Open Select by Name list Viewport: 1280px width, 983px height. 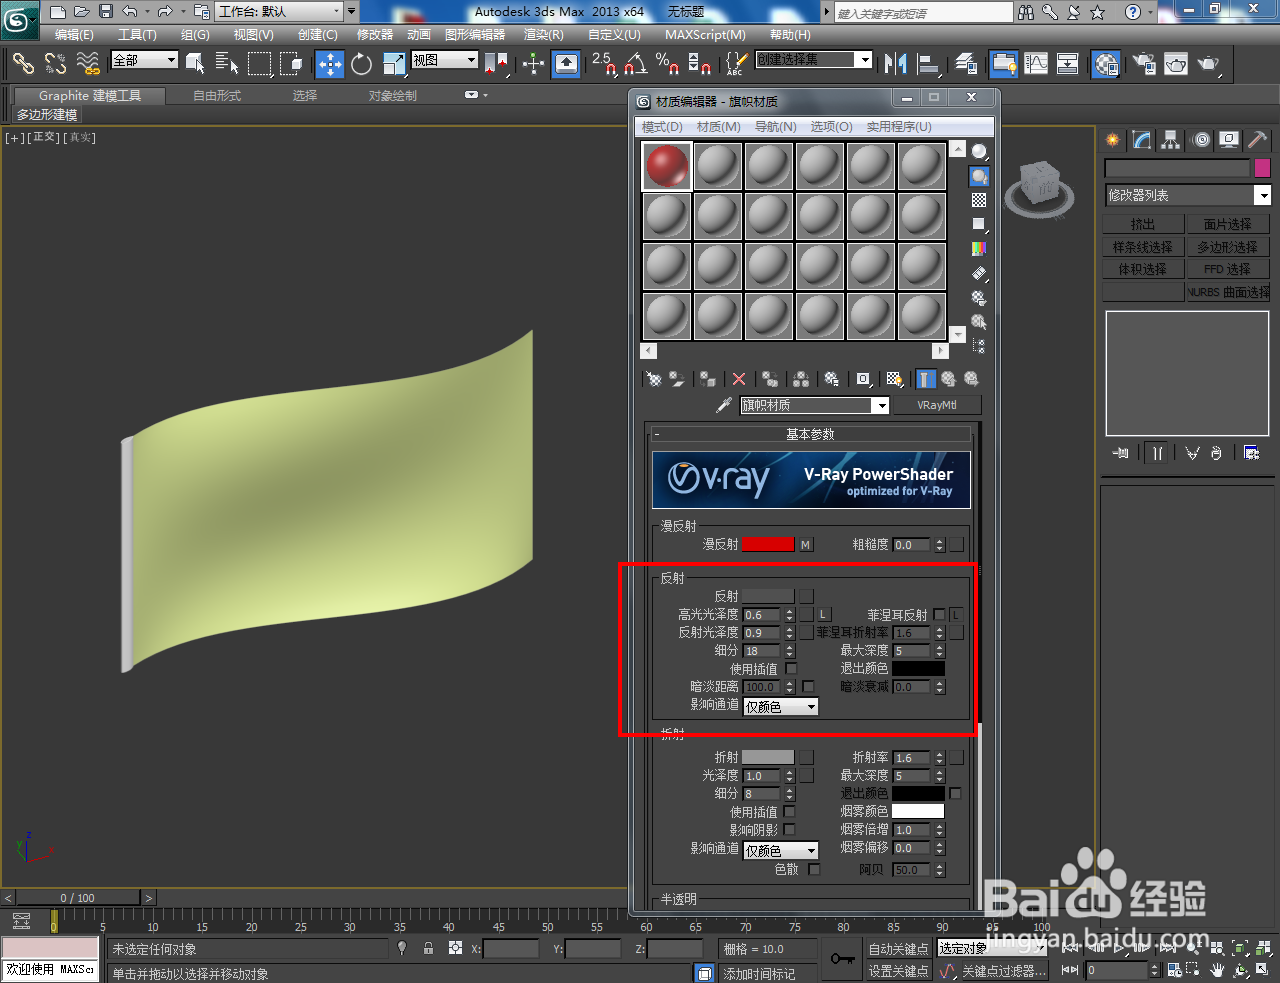227,64
